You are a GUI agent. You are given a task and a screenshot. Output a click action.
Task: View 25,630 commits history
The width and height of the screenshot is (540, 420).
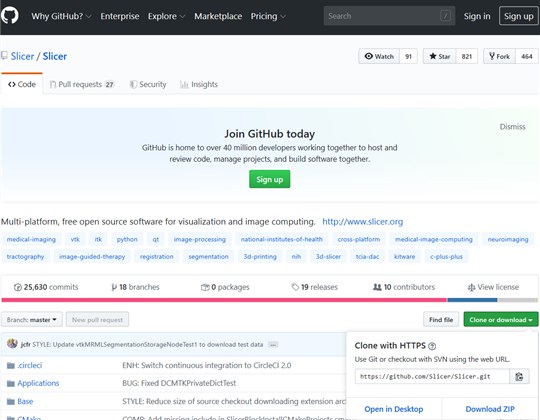(46, 287)
